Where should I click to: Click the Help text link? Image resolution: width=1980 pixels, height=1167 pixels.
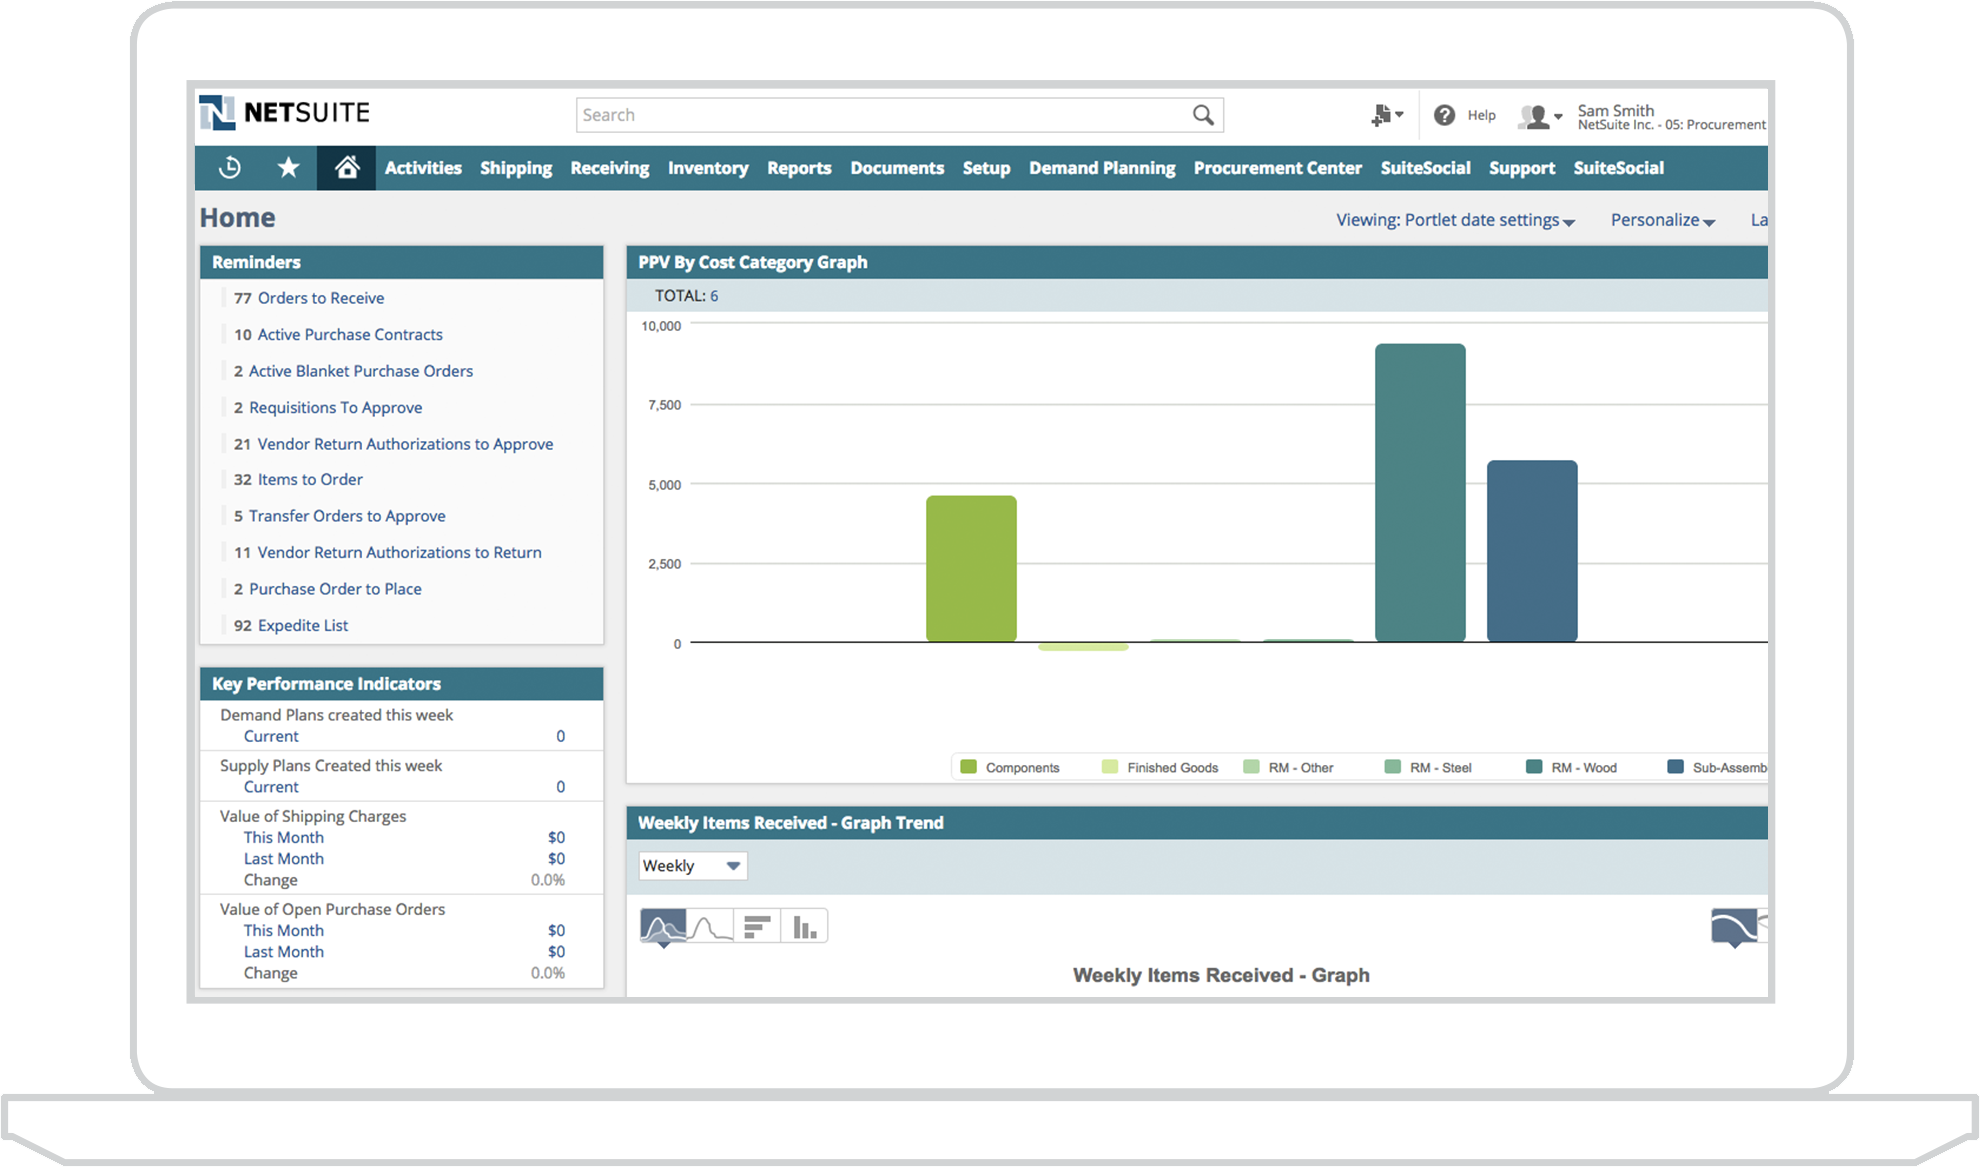1481,115
